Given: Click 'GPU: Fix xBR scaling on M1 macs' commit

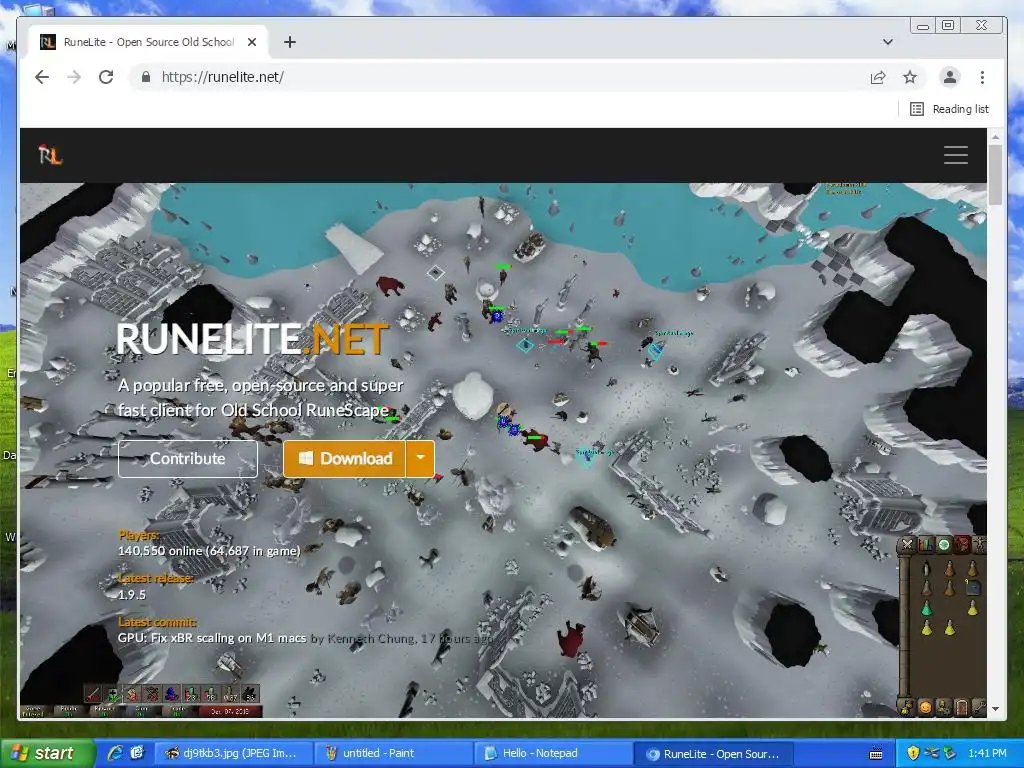Looking at the screenshot, I should click(x=212, y=638).
